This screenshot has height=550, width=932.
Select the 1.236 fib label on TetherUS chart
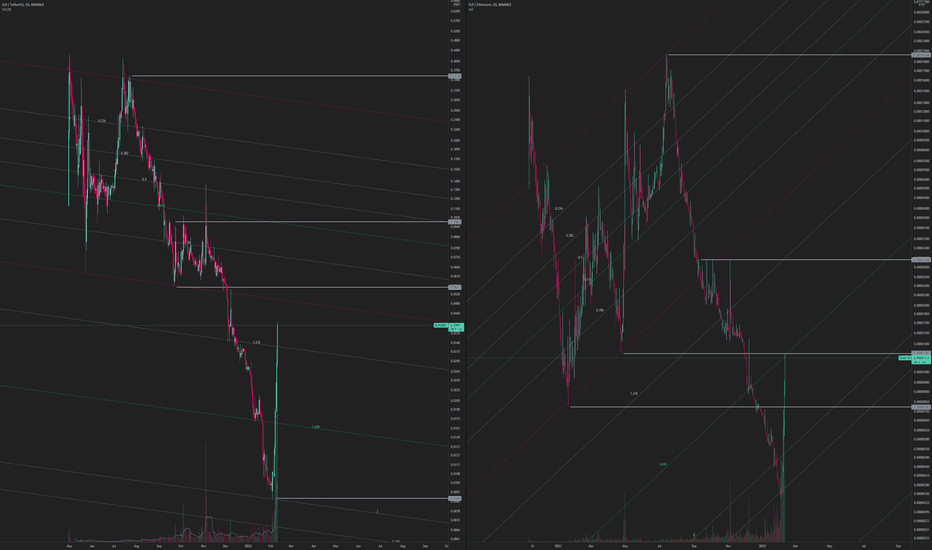point(256,342)
